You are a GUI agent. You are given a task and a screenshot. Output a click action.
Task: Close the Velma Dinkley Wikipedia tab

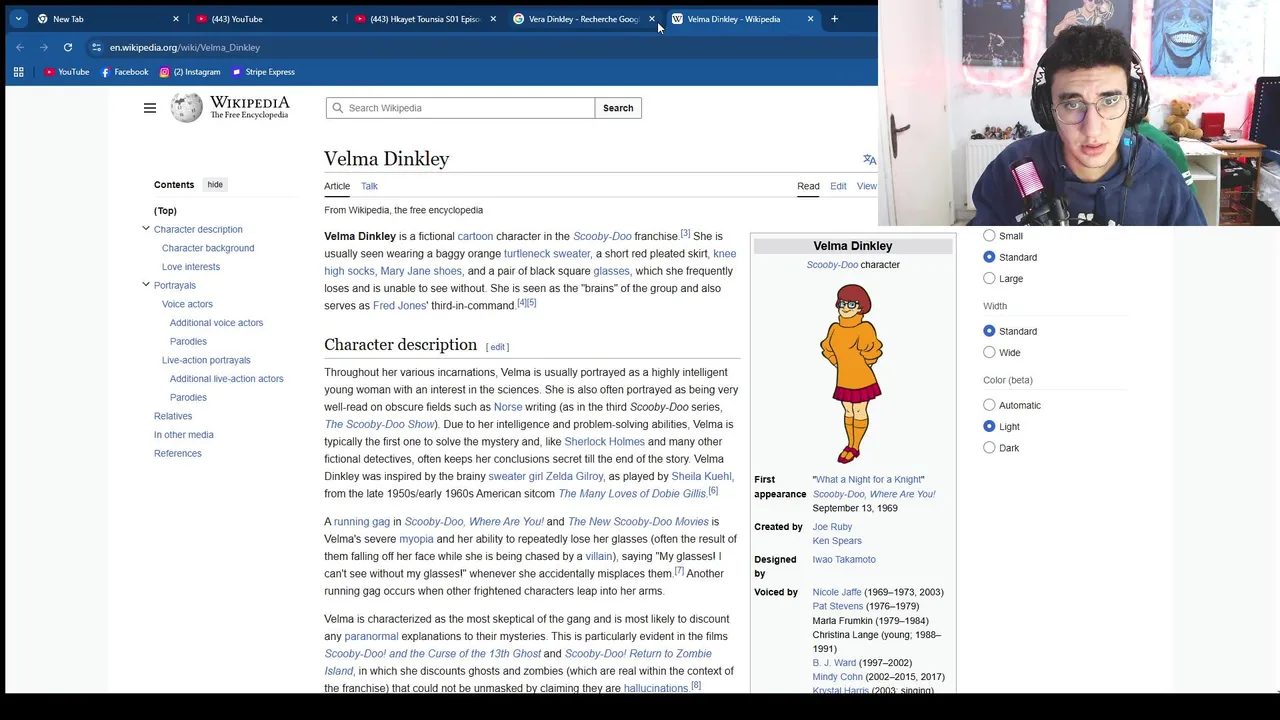pyautogui.click(x=810, y=19)
